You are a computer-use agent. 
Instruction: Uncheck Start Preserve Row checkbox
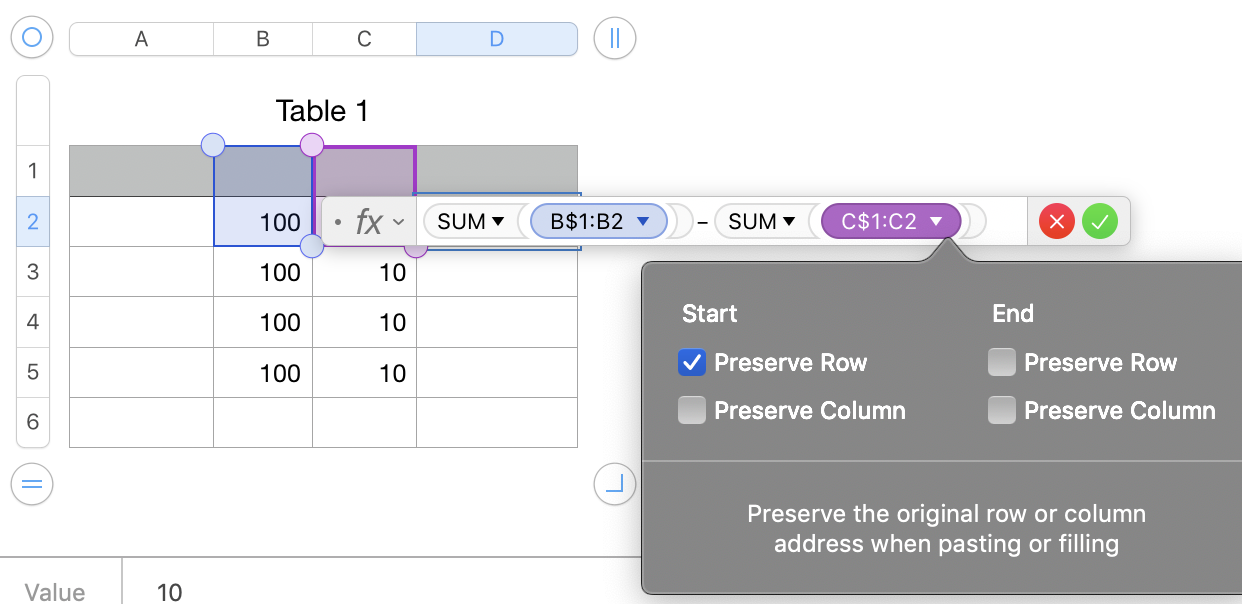tap(692, 362)
